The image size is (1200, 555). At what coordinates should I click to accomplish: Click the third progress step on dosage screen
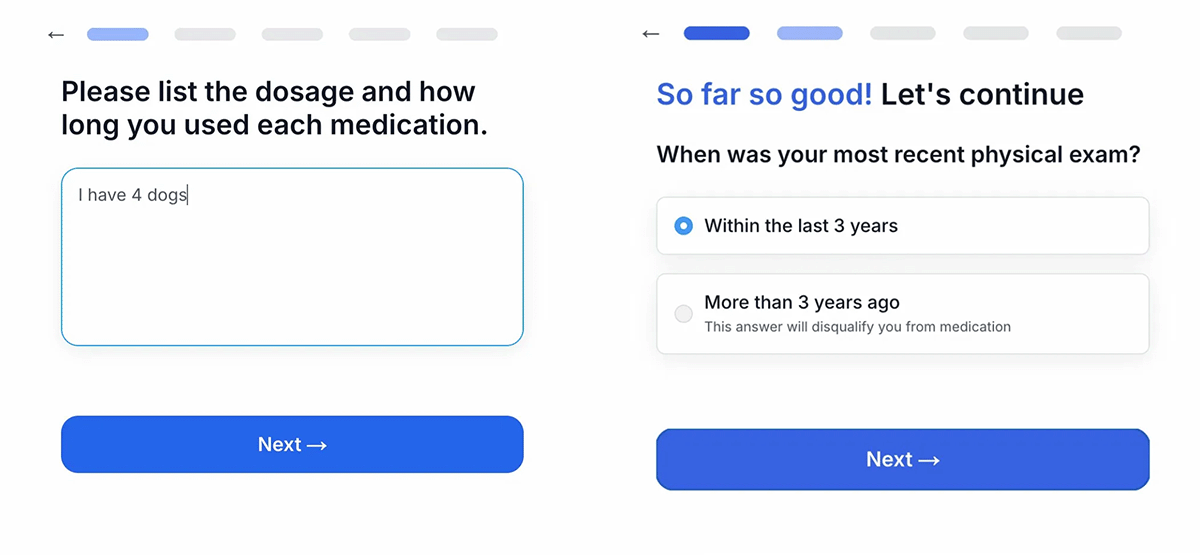pos(292,34)
